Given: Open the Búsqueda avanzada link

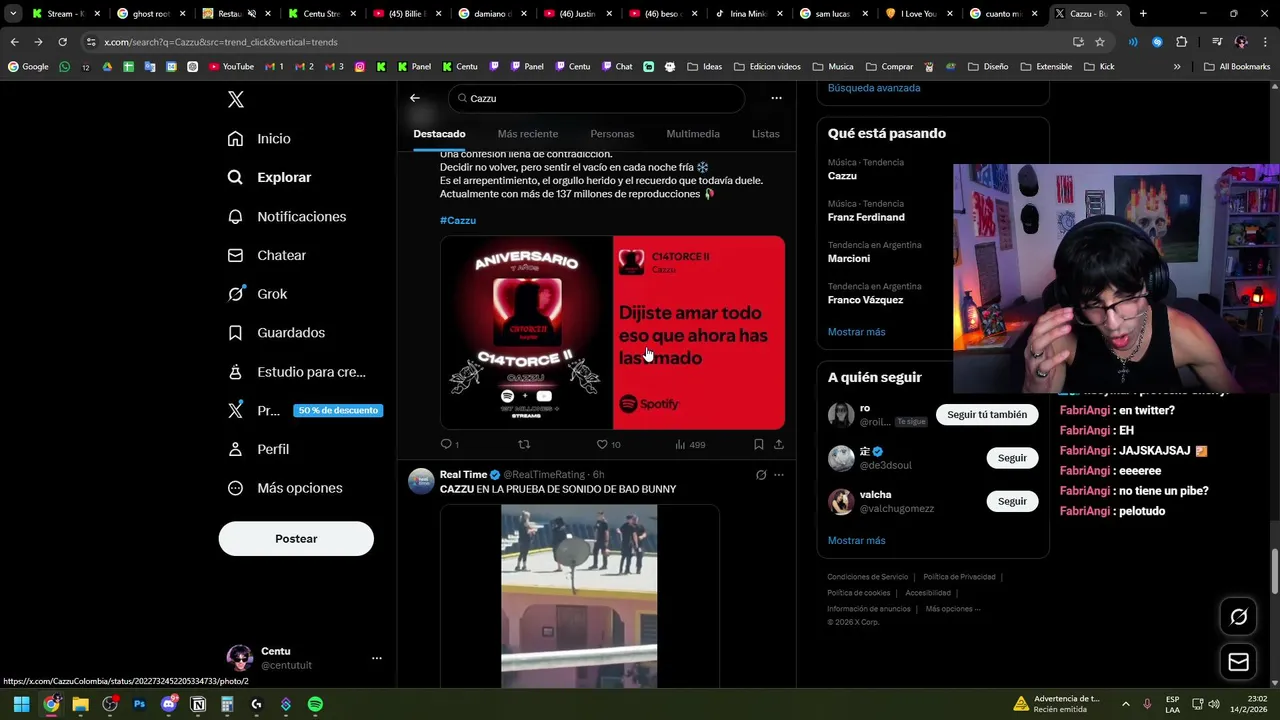Looking at the screenshot, I should [x=874, y=88].
